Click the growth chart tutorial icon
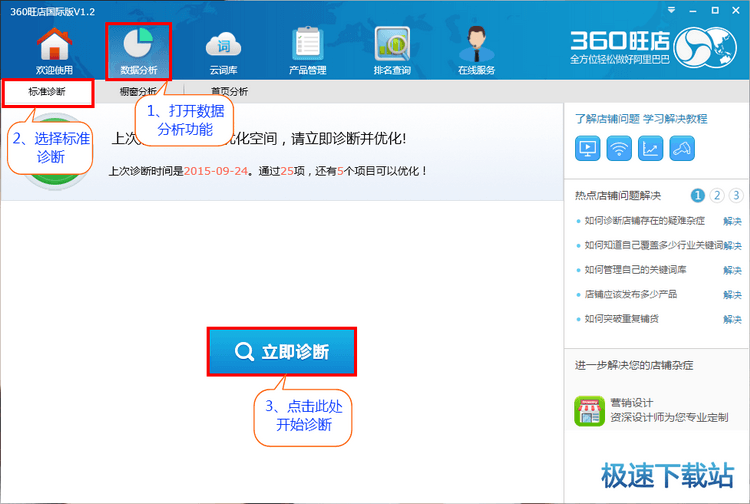 (651, 148)
